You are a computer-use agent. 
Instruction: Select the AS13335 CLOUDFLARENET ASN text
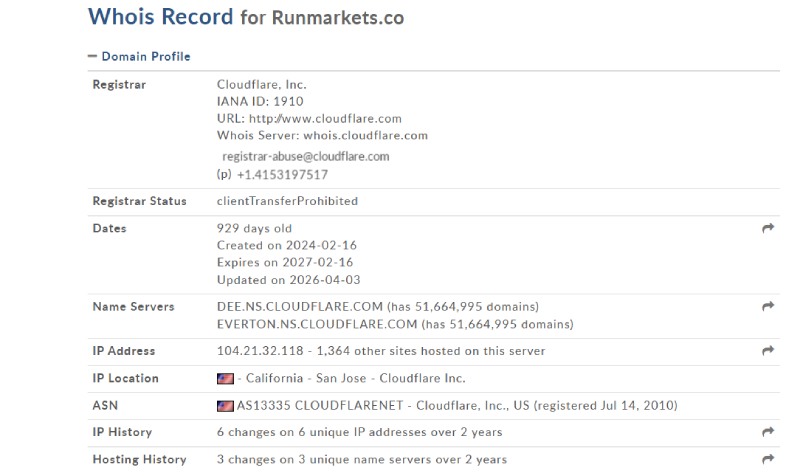pyautogui.click(x=320, y=406)
